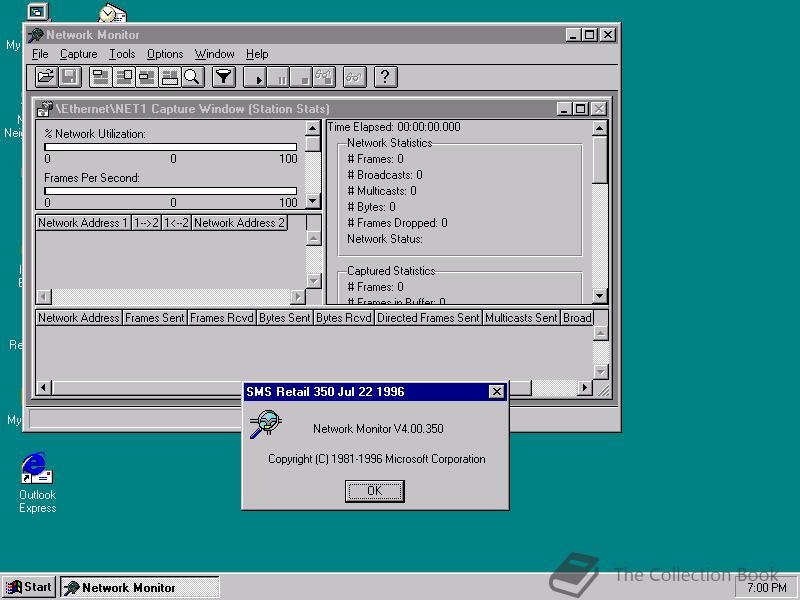The height and width of the screenshot is (600, 800).
Task: Click the statistics pane scroll down arrow
Action: pyautogui.click(x=599, y=295)
